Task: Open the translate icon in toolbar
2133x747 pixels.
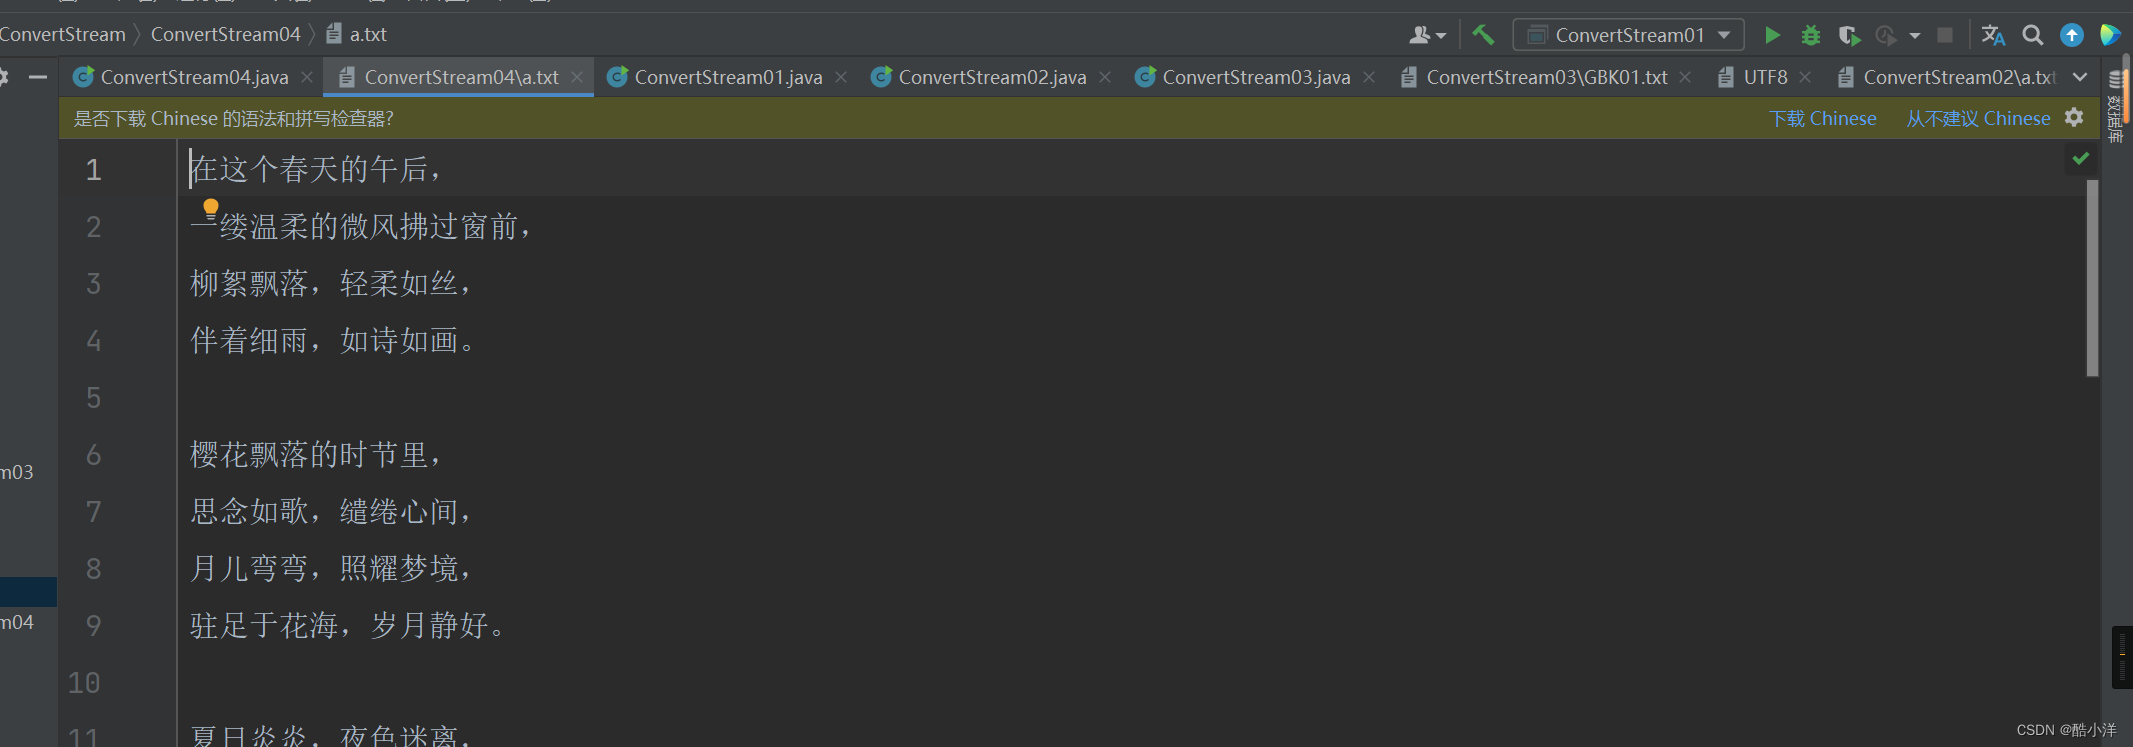Action: [x=1993, y=35]
